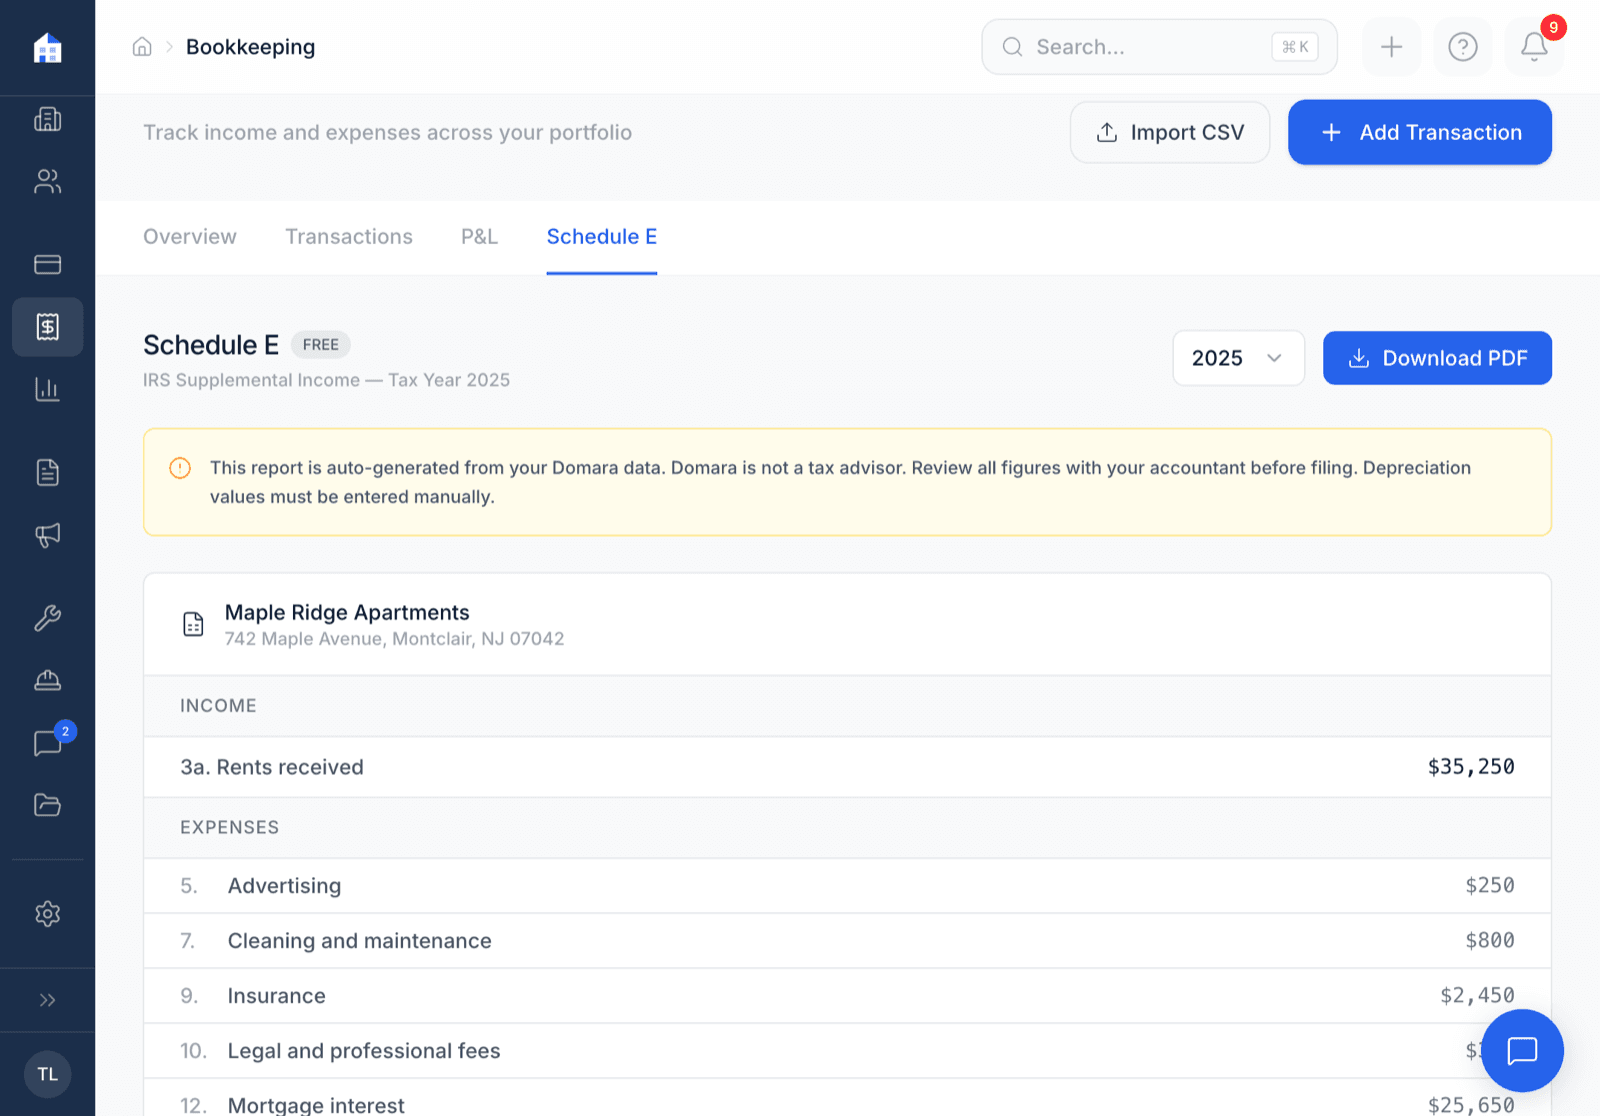Screen dimensions: 1600x1116
Task: Open the help question mark icon
Action: [1462, 47]
